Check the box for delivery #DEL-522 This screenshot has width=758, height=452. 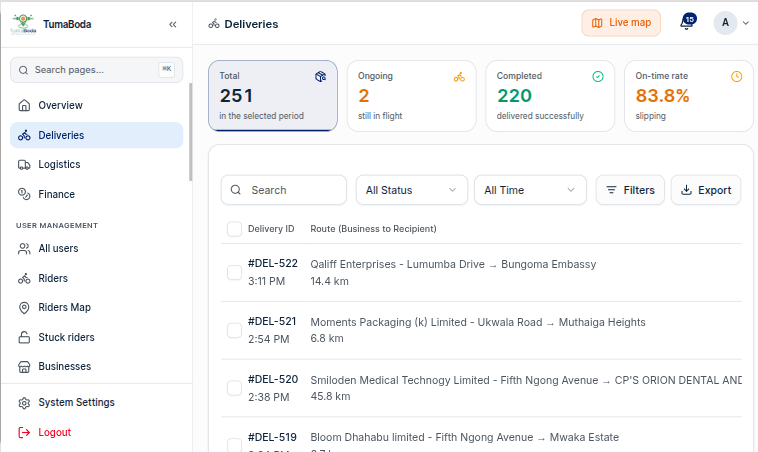click(x=234, y=273)
